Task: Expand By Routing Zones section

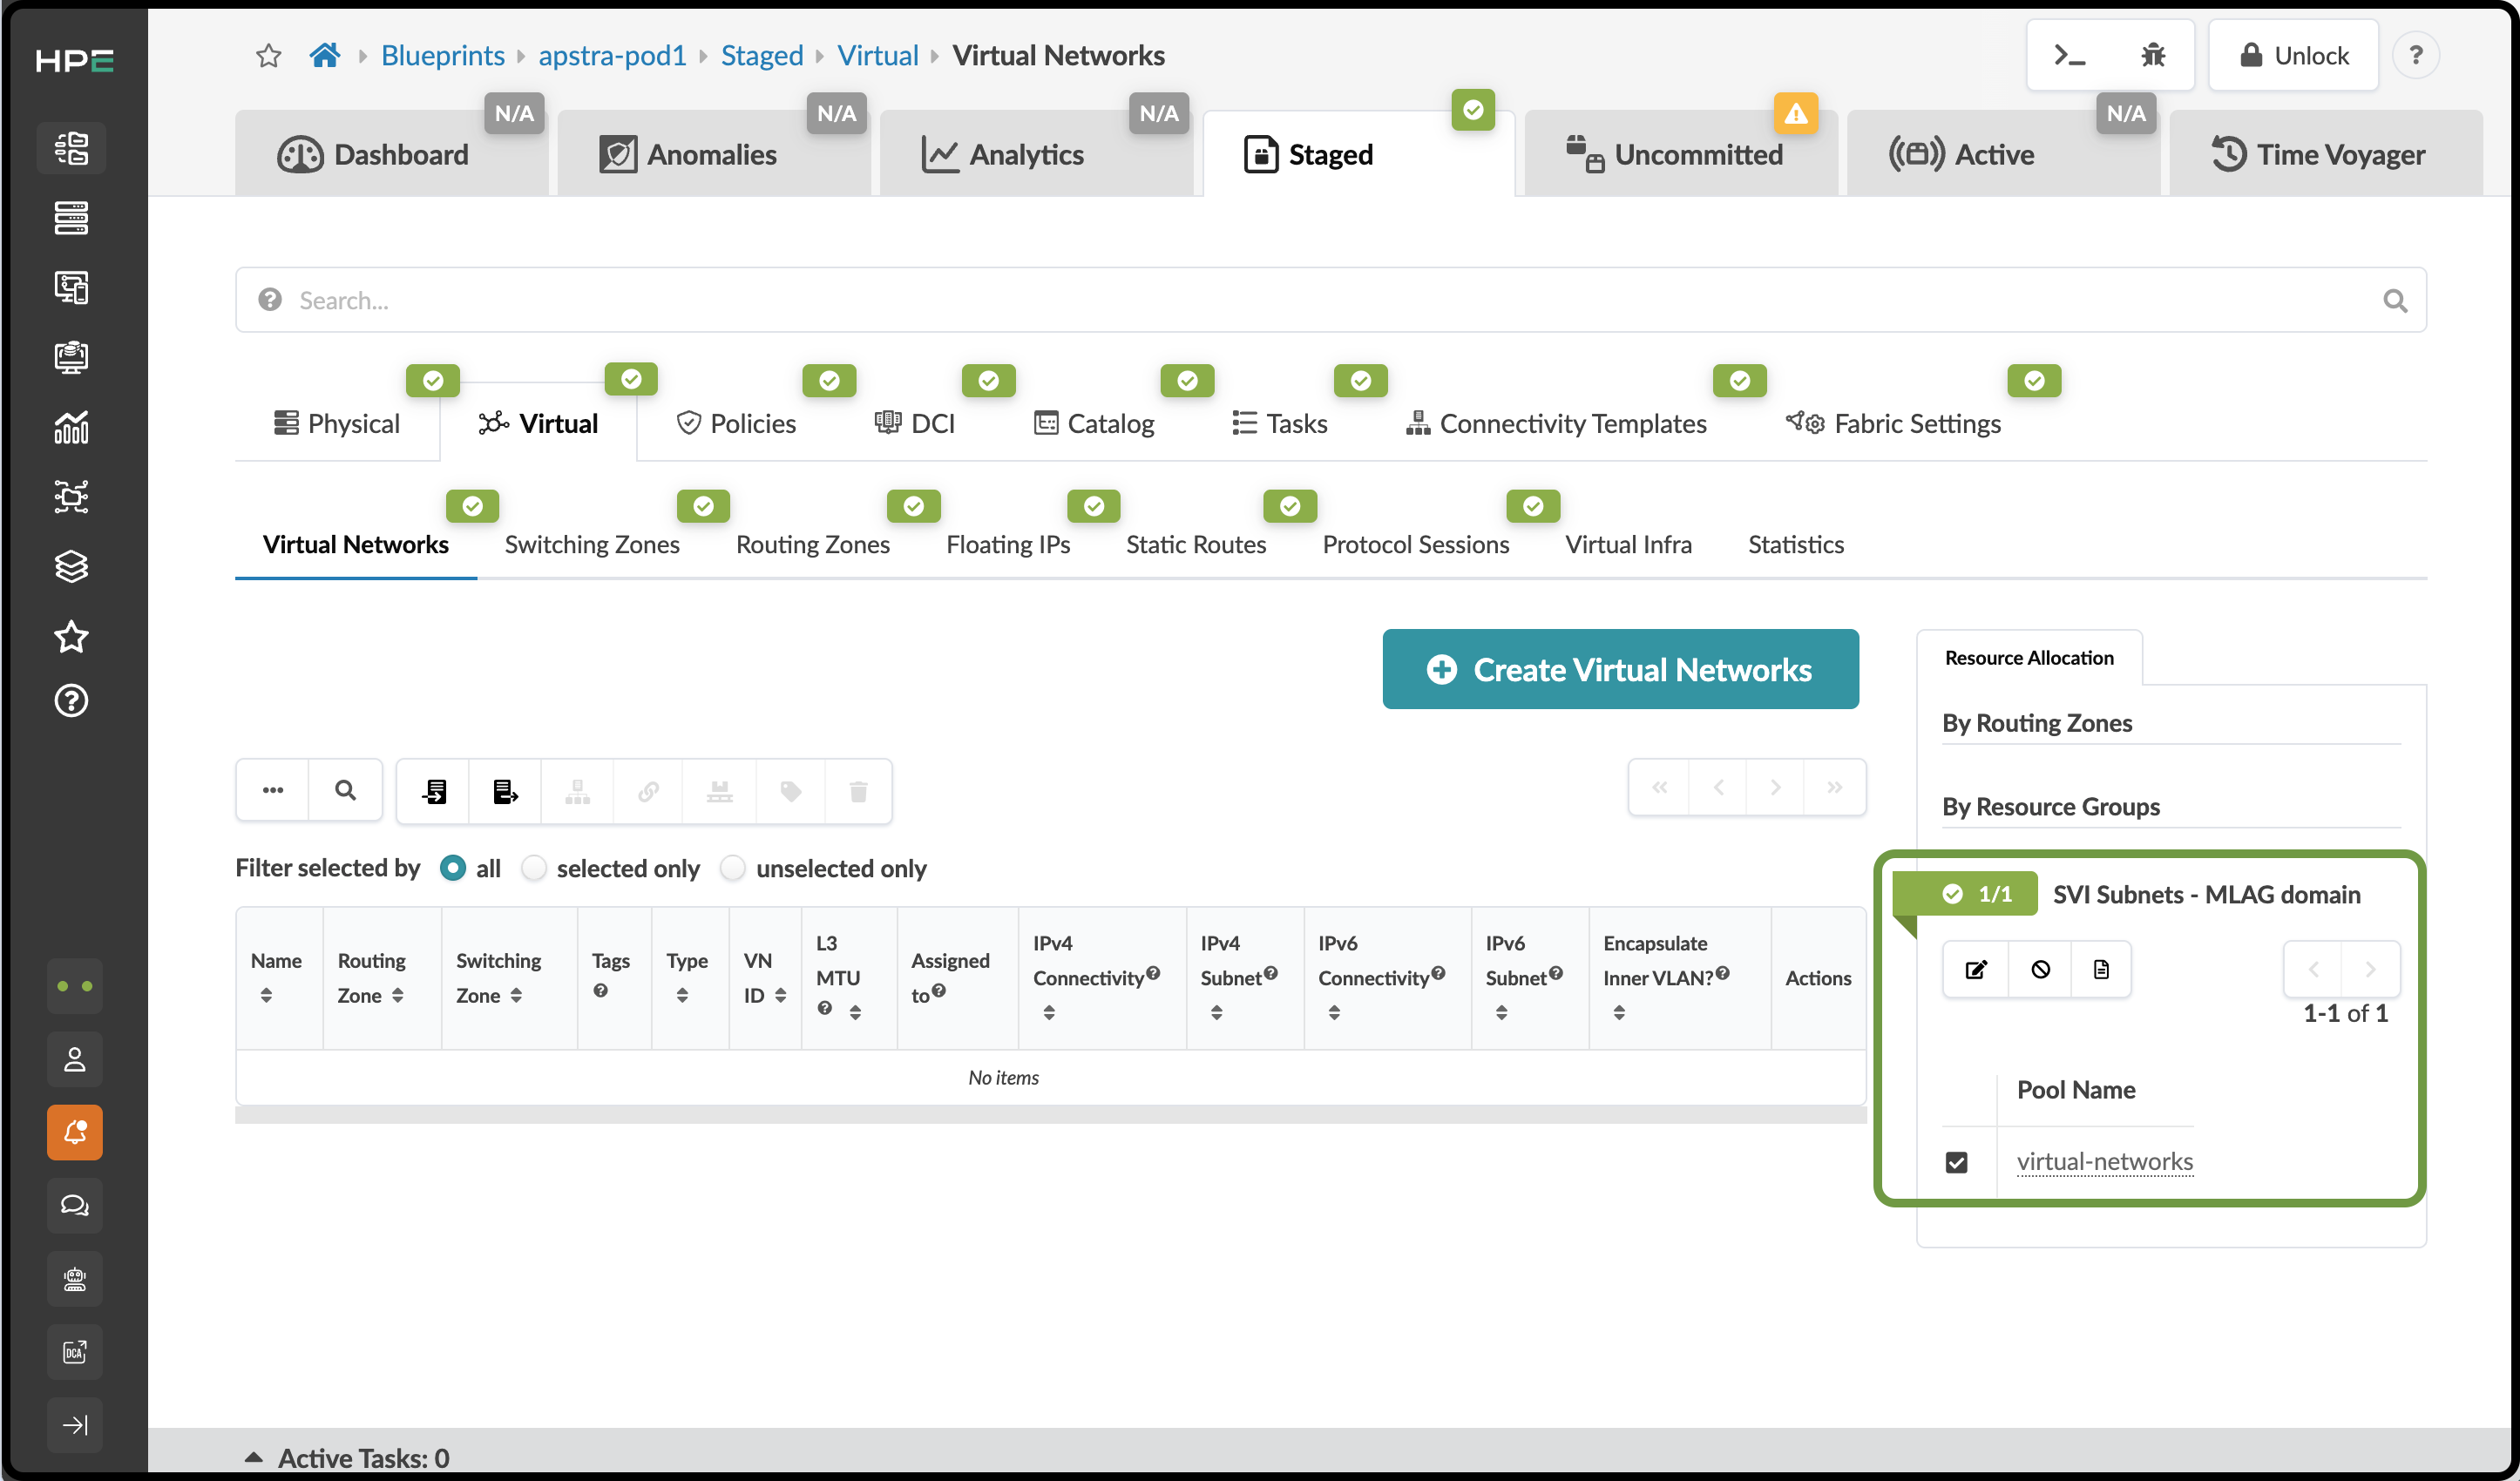Action: point(2037,722)
